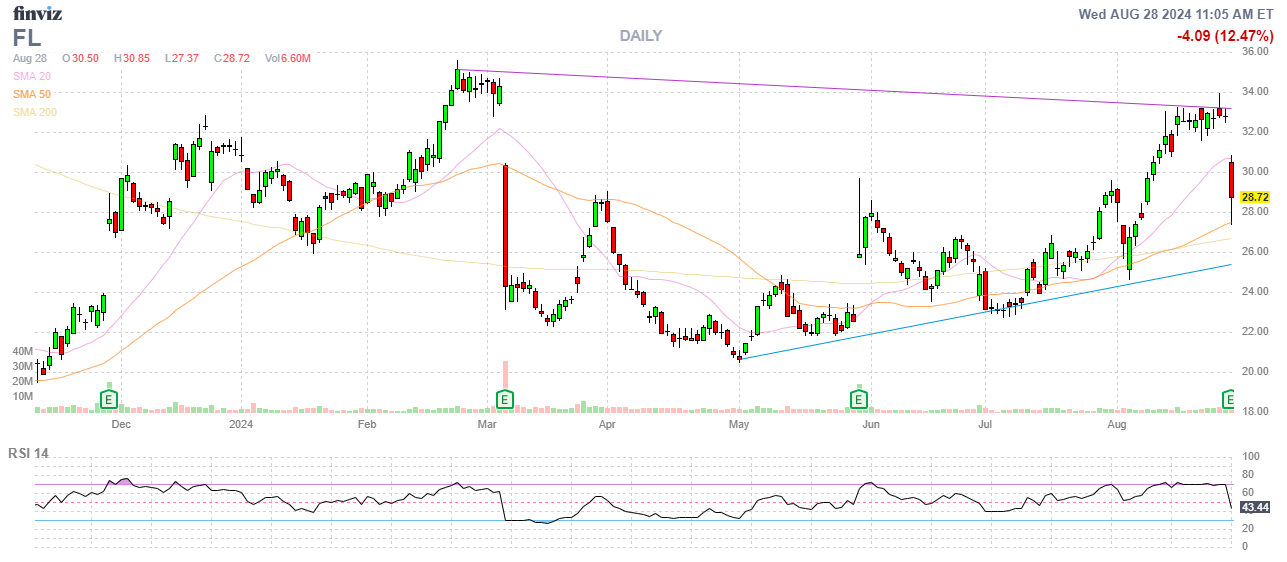Viewport: 1287px width, 562px height.
Task: Click the earnings E marker near end of May
Action: [858, 400]
